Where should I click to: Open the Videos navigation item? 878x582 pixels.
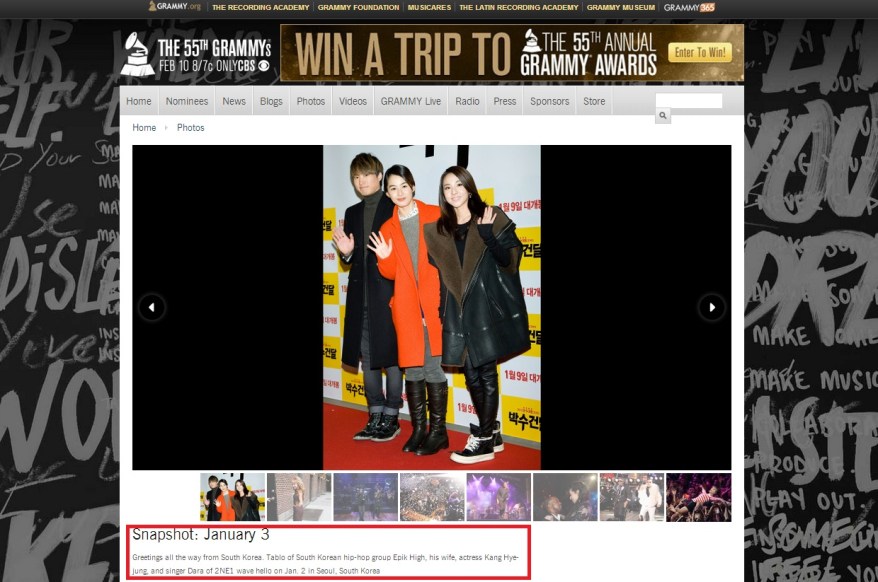click(353, 101)
